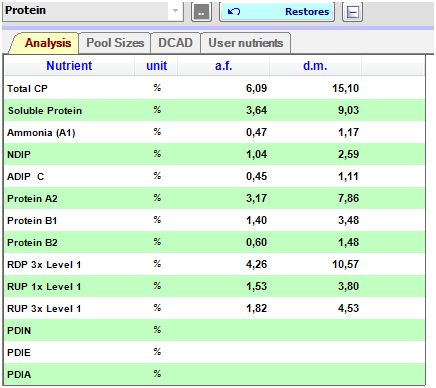Click RDP 3x d.m. value 10,57

click(345, 264)
